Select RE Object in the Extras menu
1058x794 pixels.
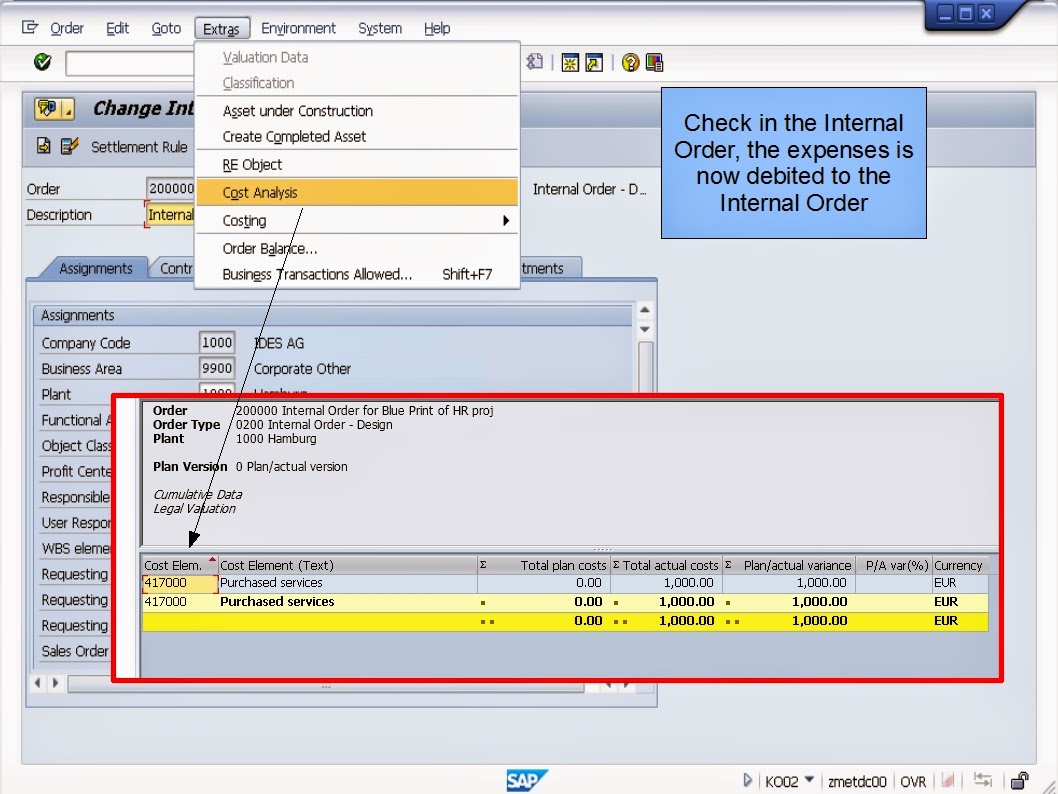pos(357,165)
